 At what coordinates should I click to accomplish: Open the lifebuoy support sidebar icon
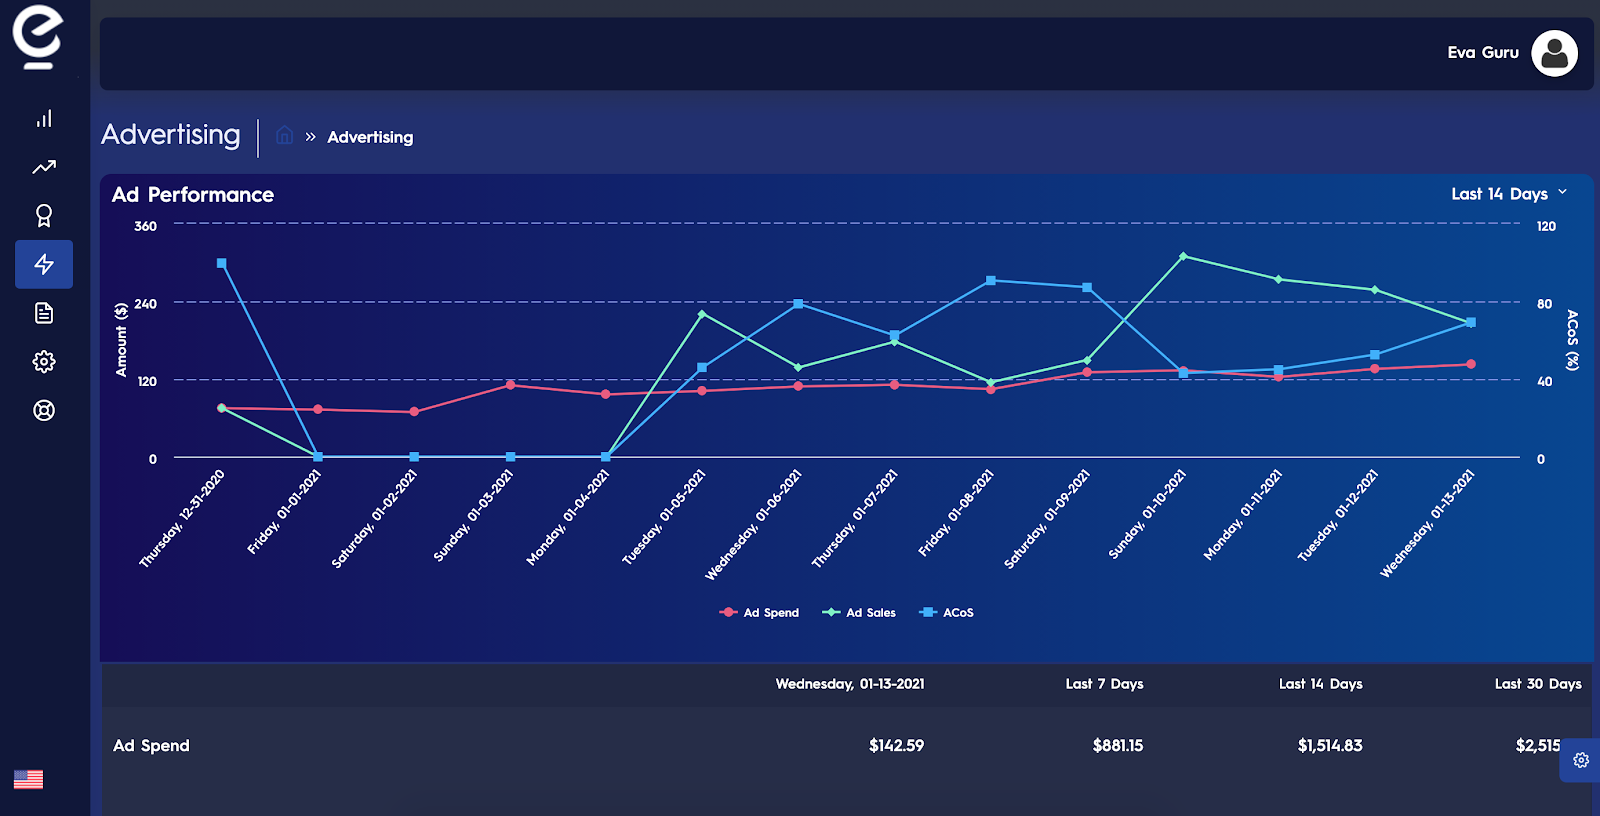(44, 410)
